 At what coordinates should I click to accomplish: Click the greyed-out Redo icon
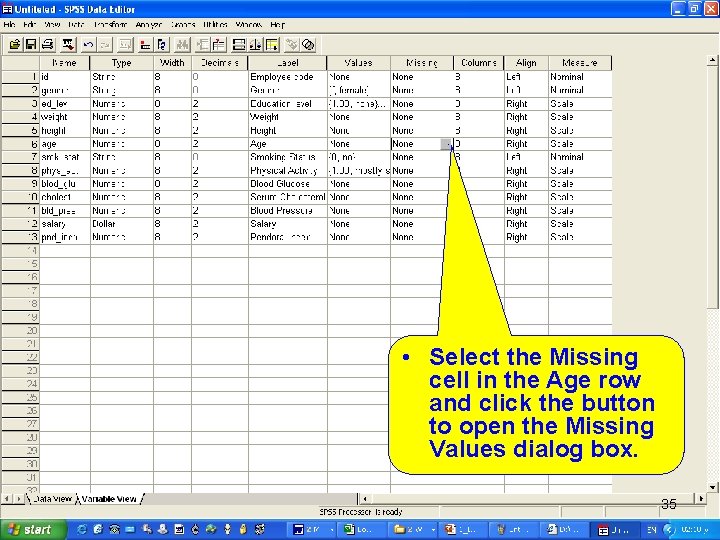[106, 45]
